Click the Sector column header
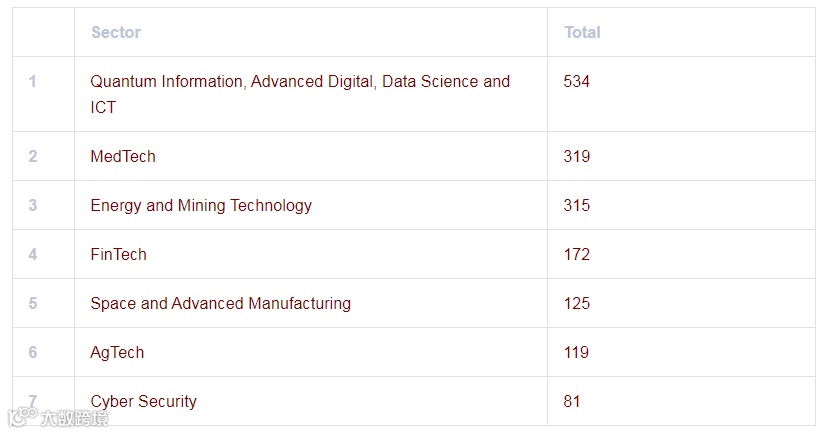 coord(116,32)
